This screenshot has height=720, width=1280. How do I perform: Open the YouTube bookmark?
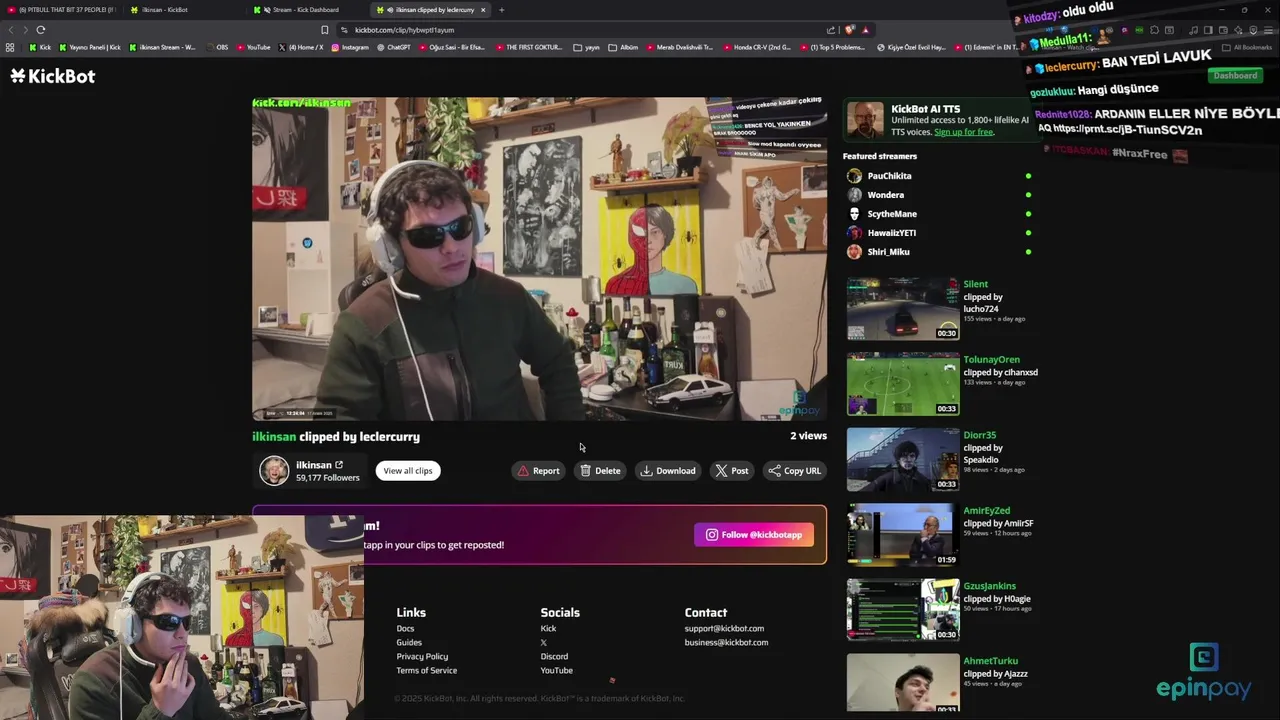pyautogui.click(x=253, y=47)
